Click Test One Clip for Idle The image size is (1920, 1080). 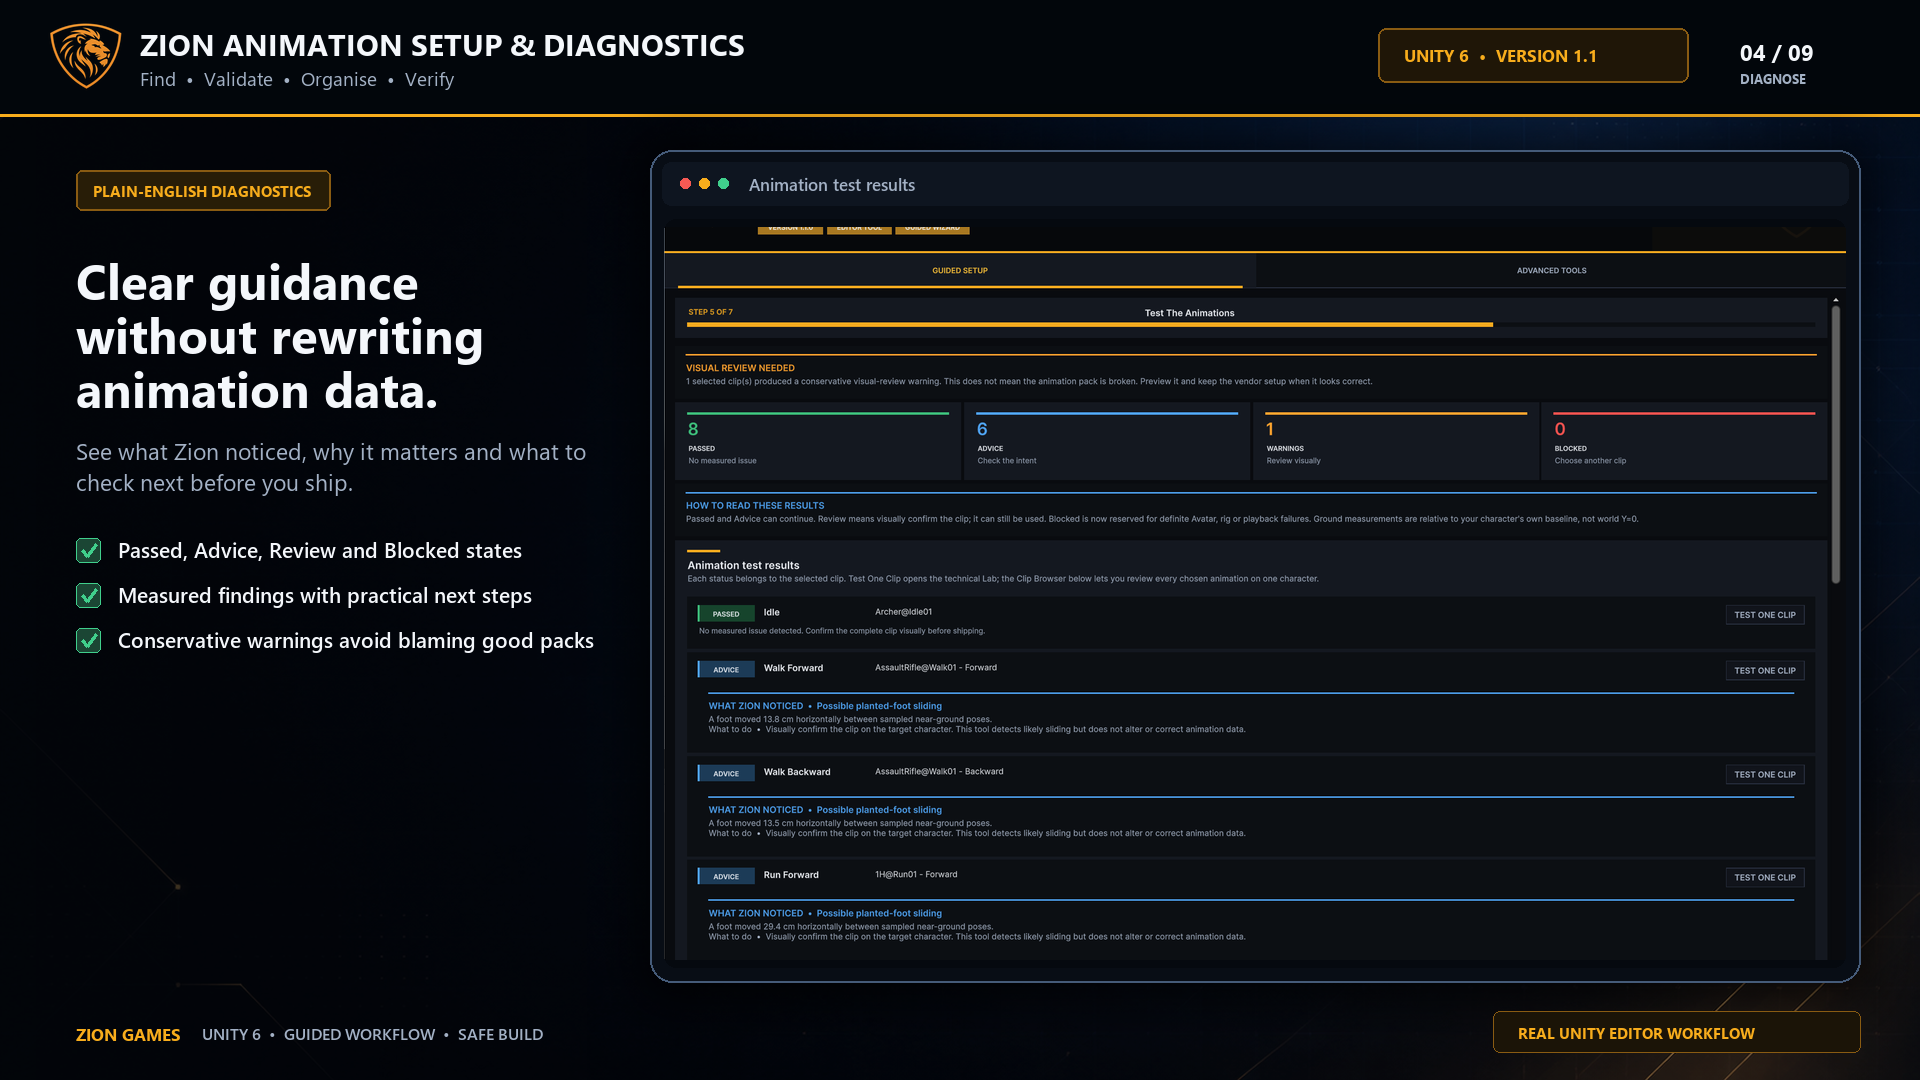click(1764, 615)
